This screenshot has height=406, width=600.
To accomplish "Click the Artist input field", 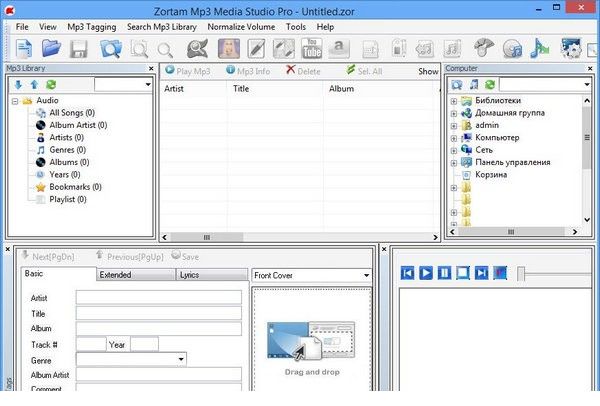I will (x=158, y=297).
